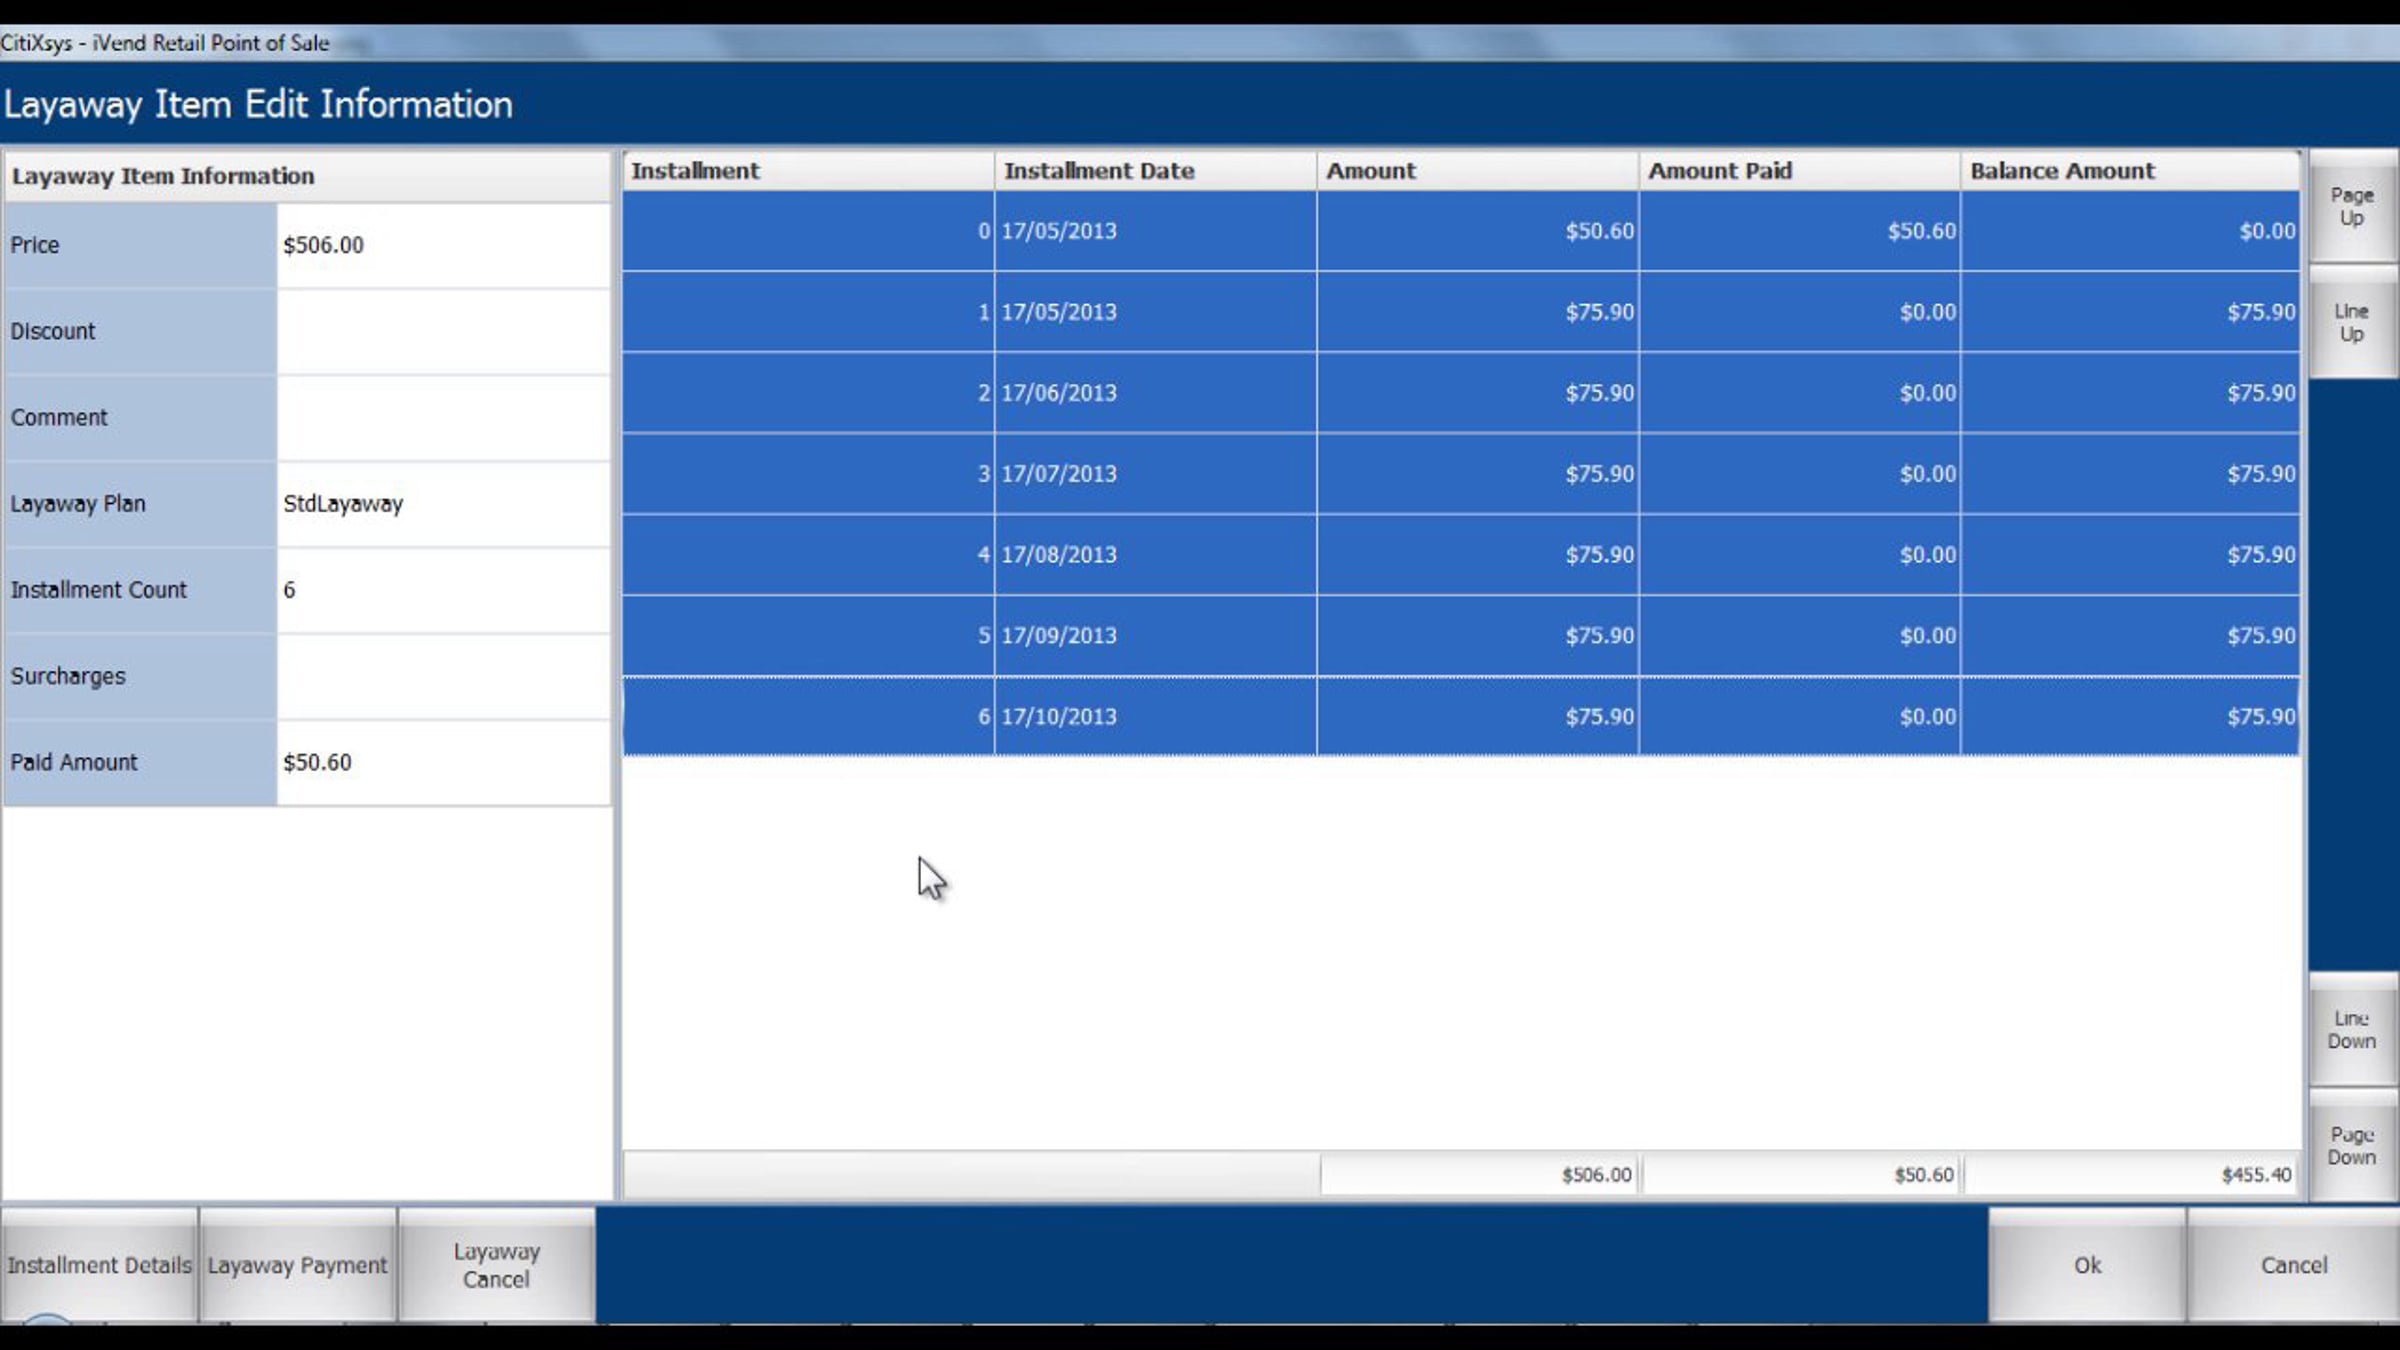
Task: Select the Layaway Plan value StdLayaway
Action: click(443, 504)
